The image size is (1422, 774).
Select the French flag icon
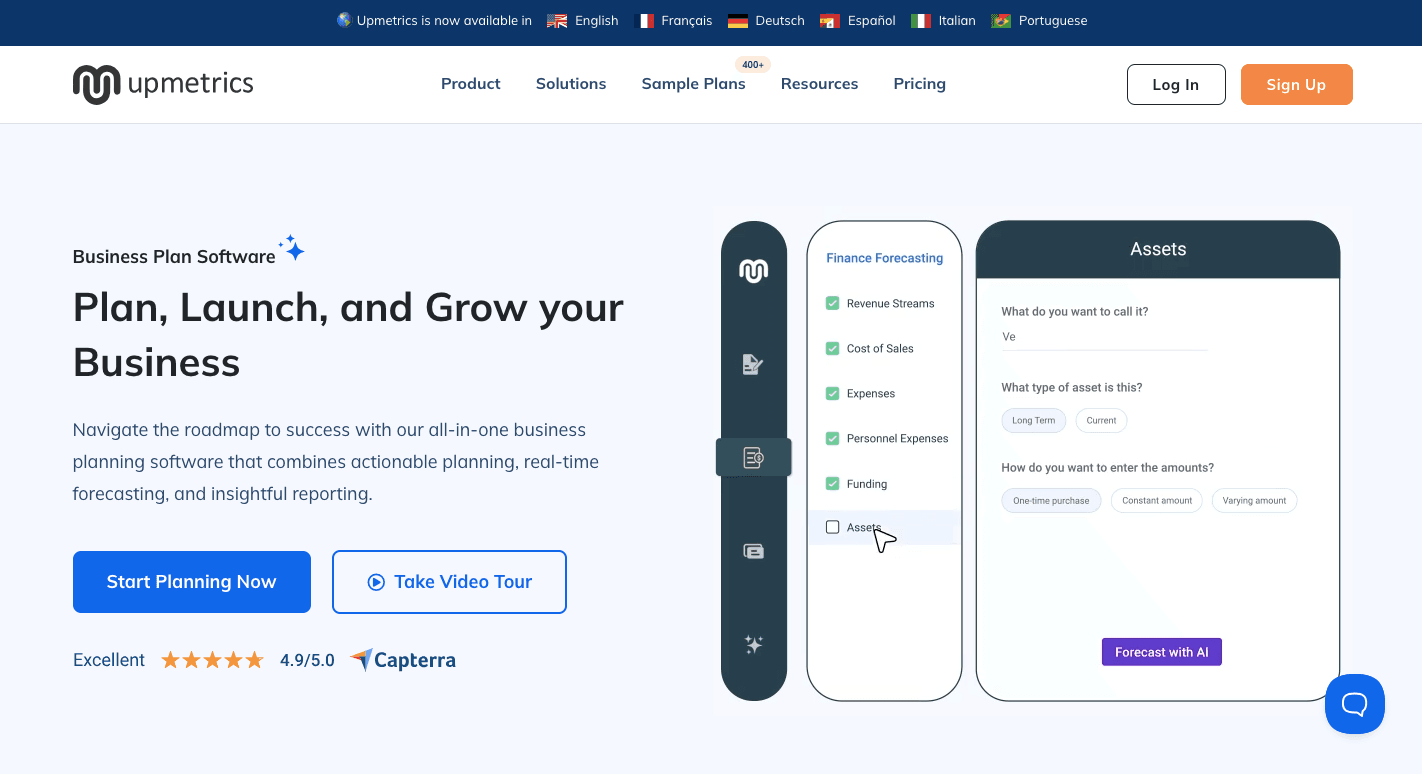click(x=643, y=21)
